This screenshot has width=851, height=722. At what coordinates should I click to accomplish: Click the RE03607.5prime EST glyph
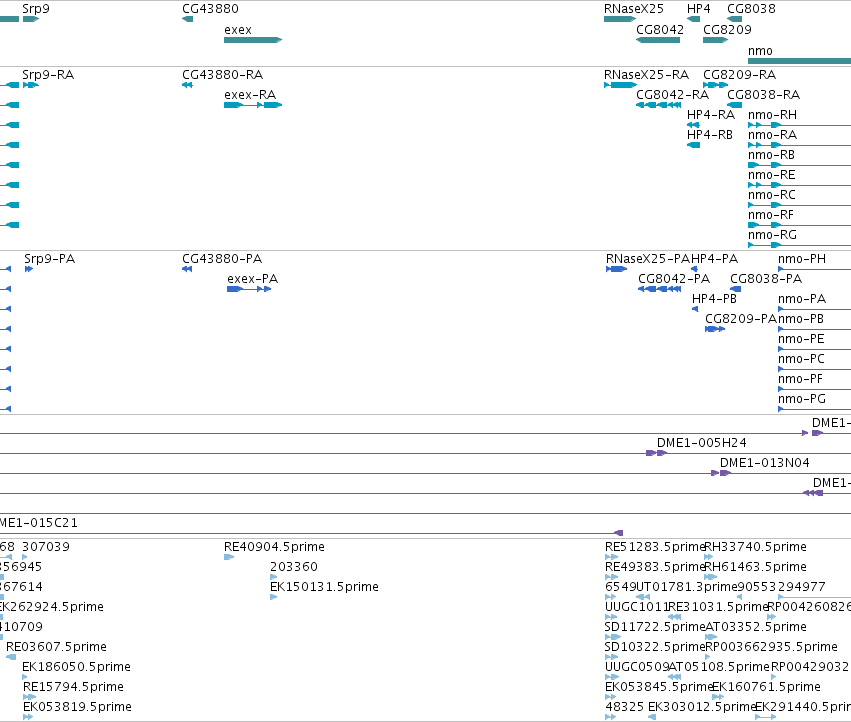[11, 657]
